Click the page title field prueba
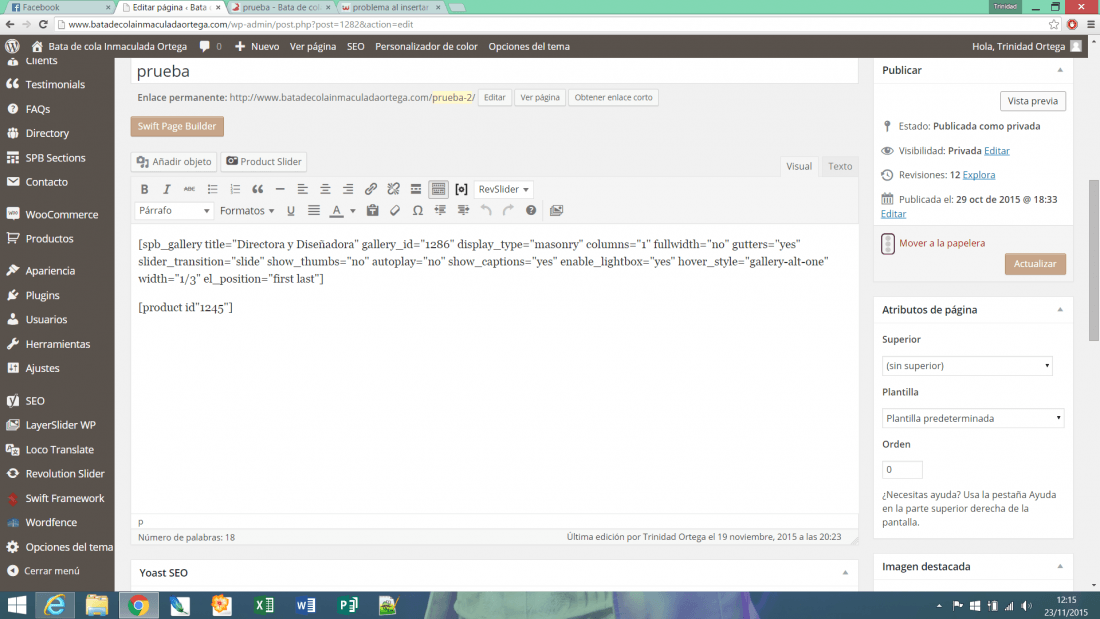 494,71
